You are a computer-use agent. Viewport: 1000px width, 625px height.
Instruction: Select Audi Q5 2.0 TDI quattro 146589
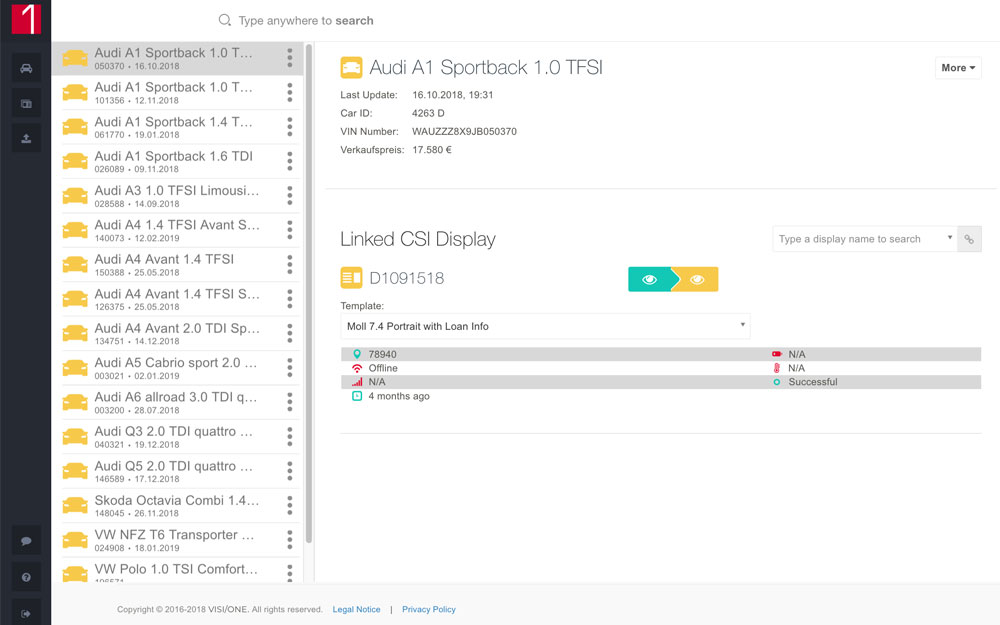pyautogui.click(x=177, y=471)
